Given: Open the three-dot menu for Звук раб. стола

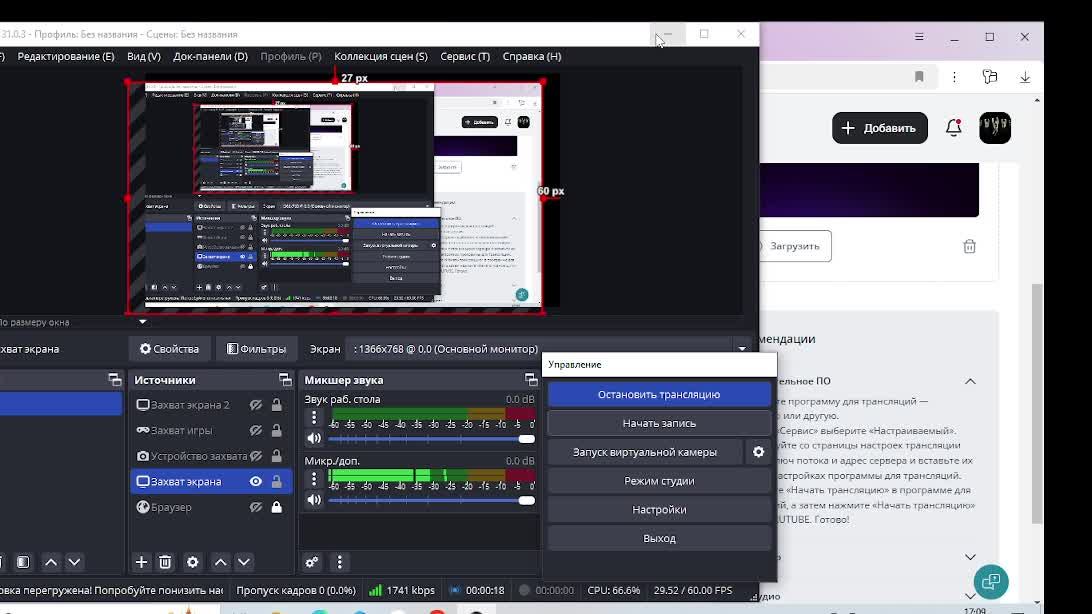Looking at the screenshot, I should pos(314,417).
